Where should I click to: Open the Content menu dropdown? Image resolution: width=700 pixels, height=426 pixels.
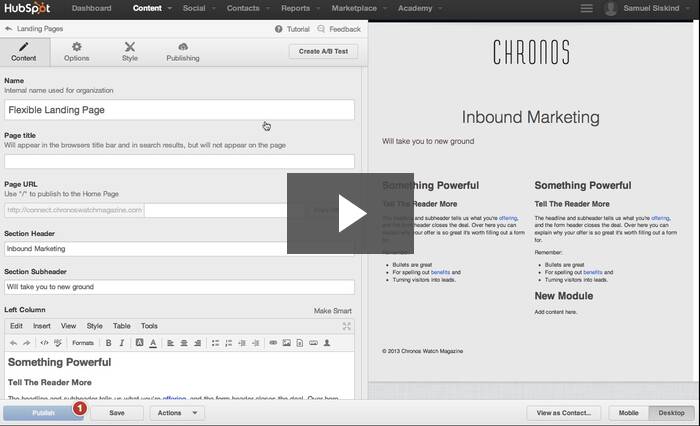[x=152, y=8]
